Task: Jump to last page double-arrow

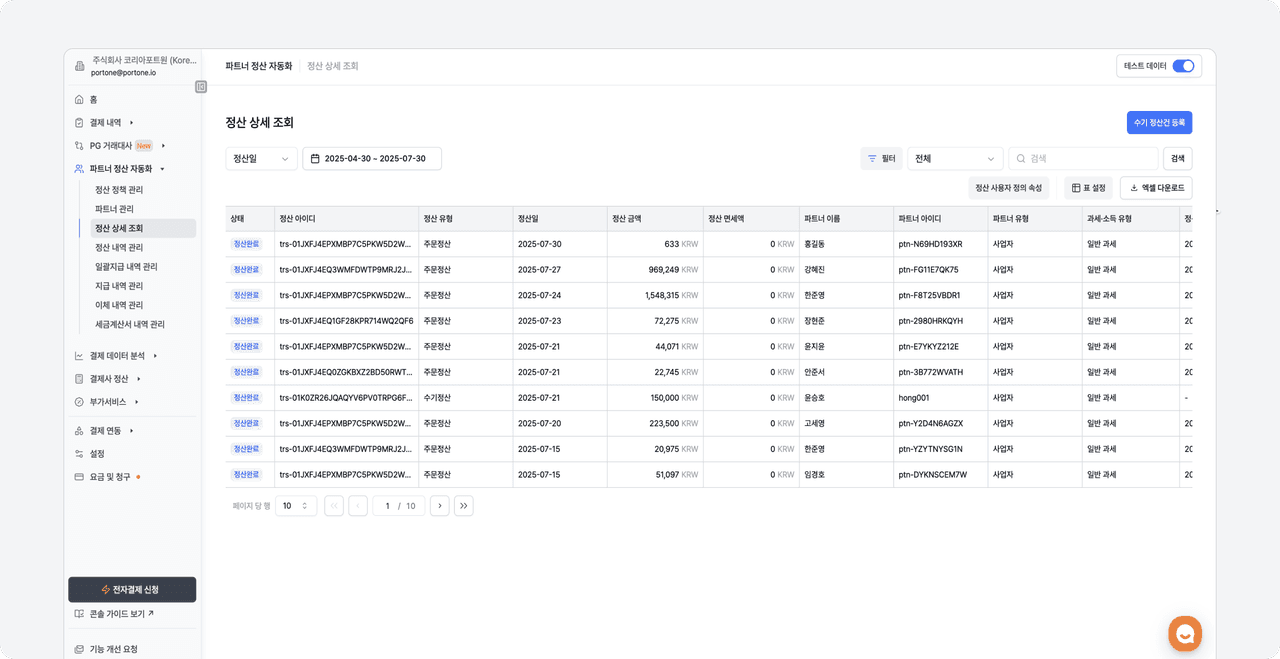Action: tap(463, 506)
